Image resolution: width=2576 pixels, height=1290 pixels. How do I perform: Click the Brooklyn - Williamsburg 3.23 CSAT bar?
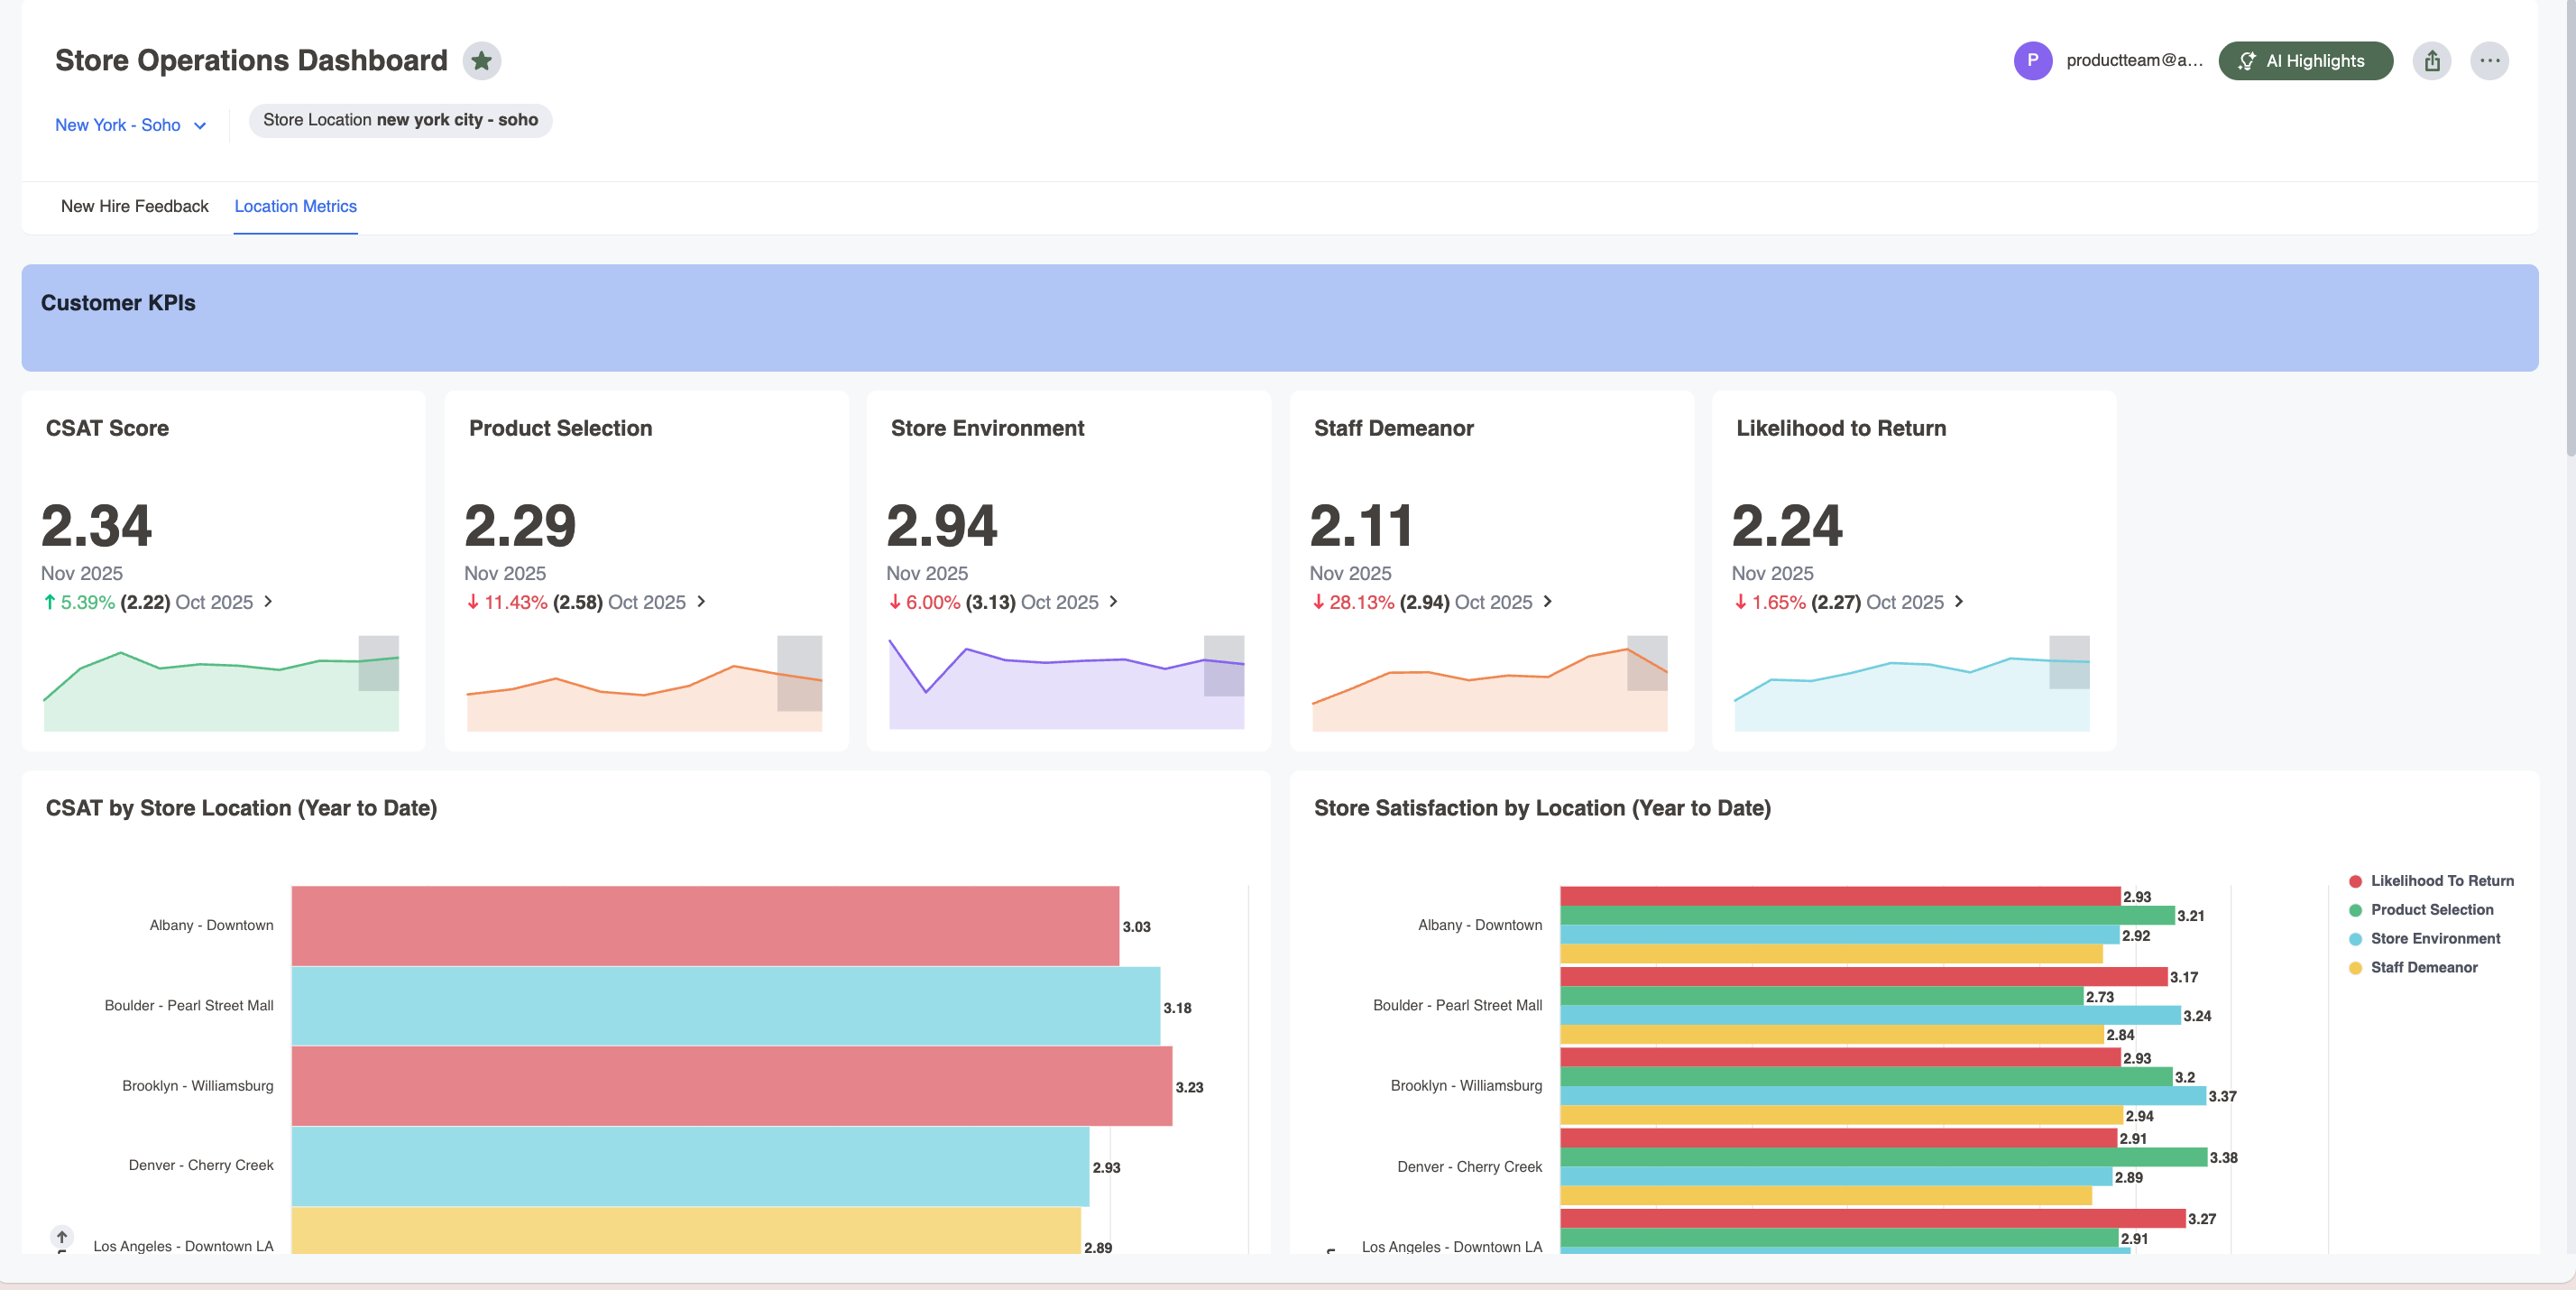(732, 1086)
